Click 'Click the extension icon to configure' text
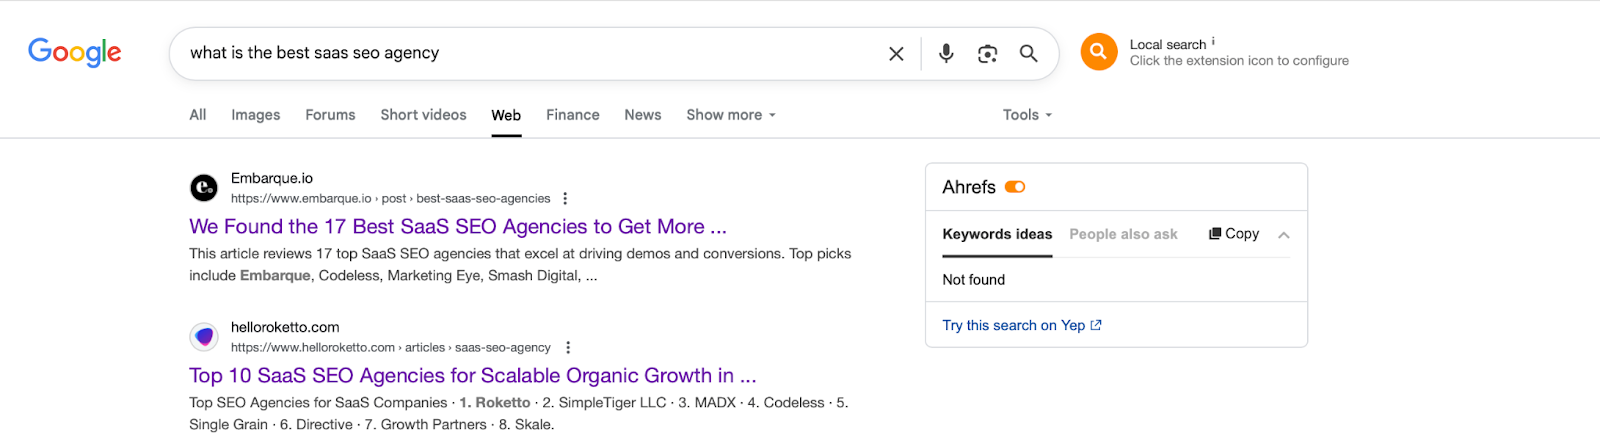The image size is (1600, 448). pyautogui.click(x=1239, y=61)
